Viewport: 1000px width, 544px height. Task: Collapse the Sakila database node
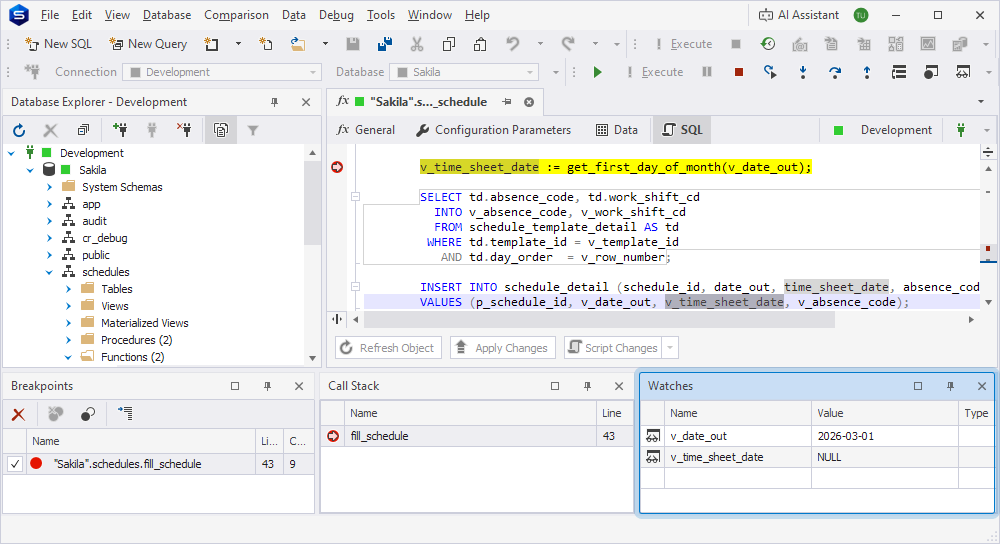click(x=30, y=170)
